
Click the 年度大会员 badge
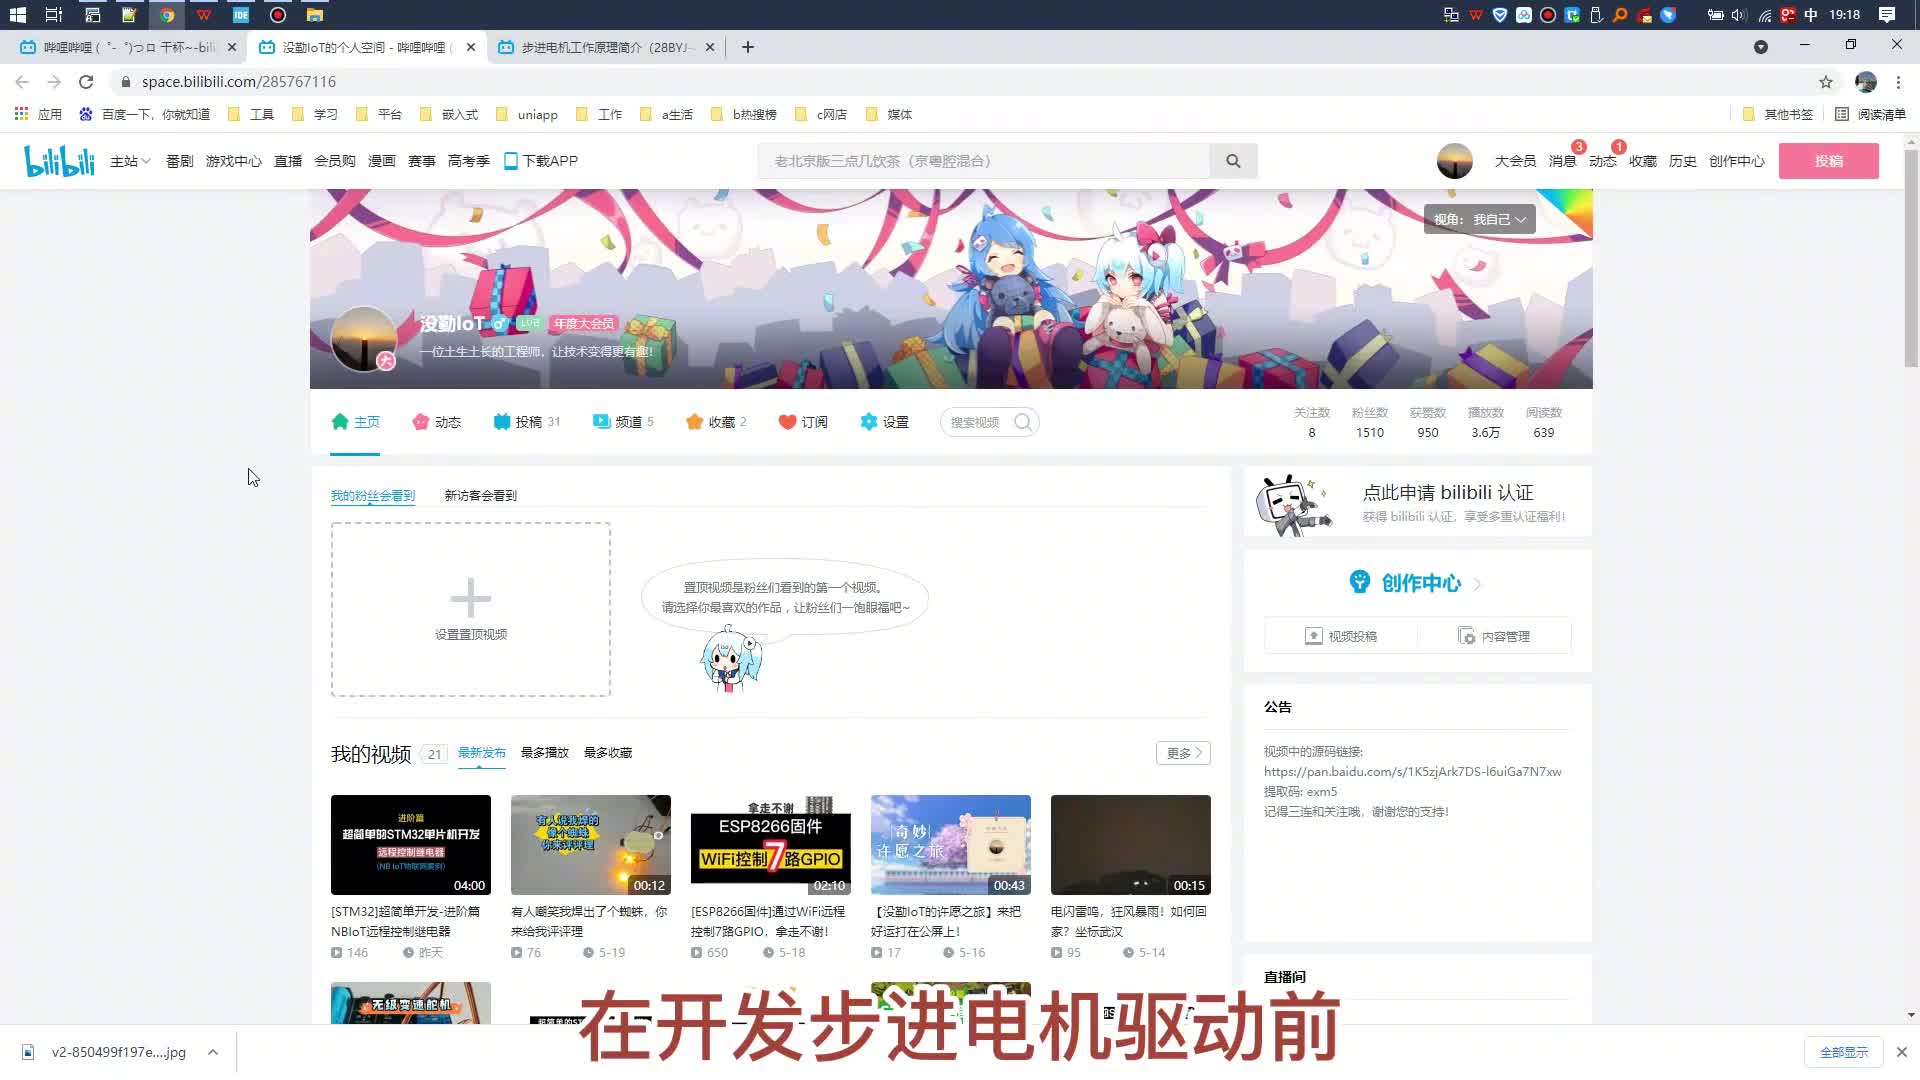click(584, 324)
